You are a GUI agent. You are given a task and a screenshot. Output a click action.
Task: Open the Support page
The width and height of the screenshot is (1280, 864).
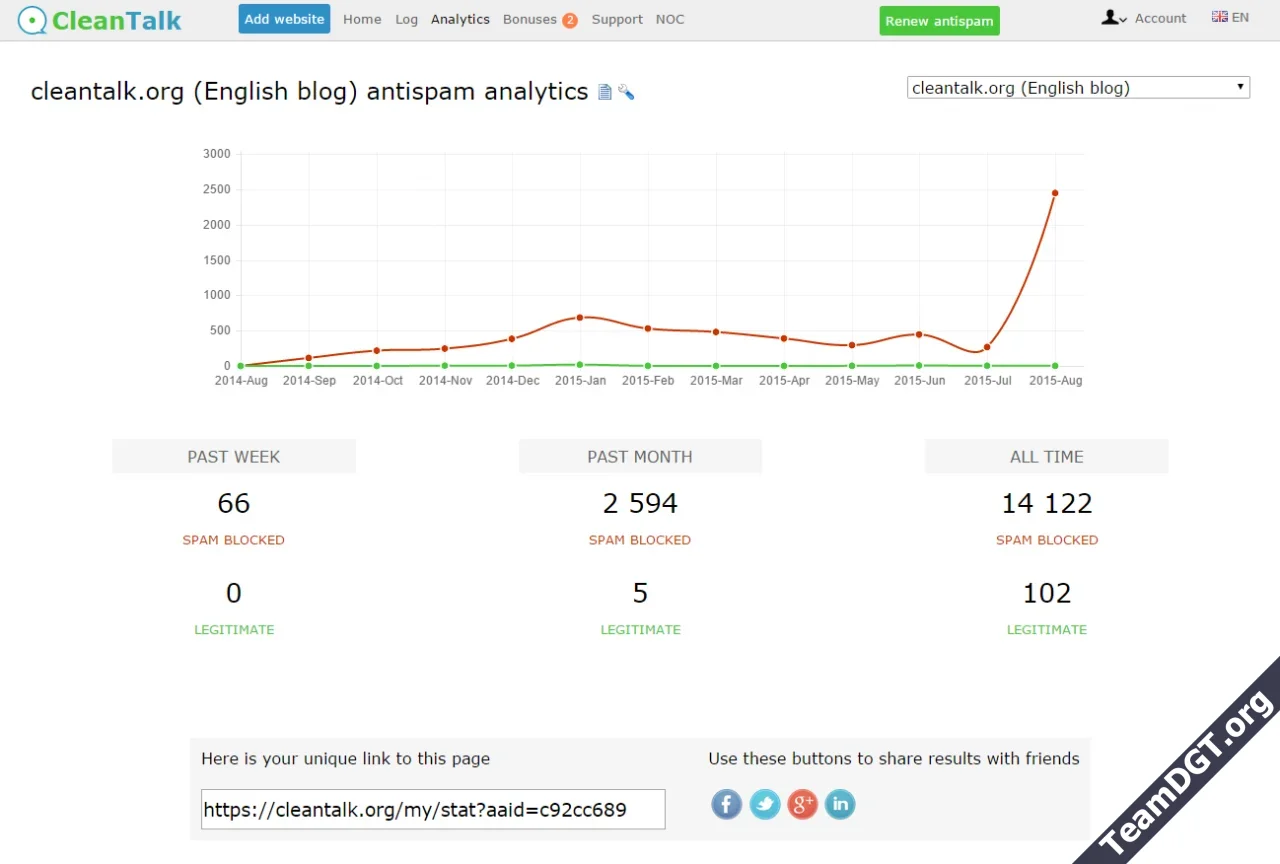[x=617, y=19]
